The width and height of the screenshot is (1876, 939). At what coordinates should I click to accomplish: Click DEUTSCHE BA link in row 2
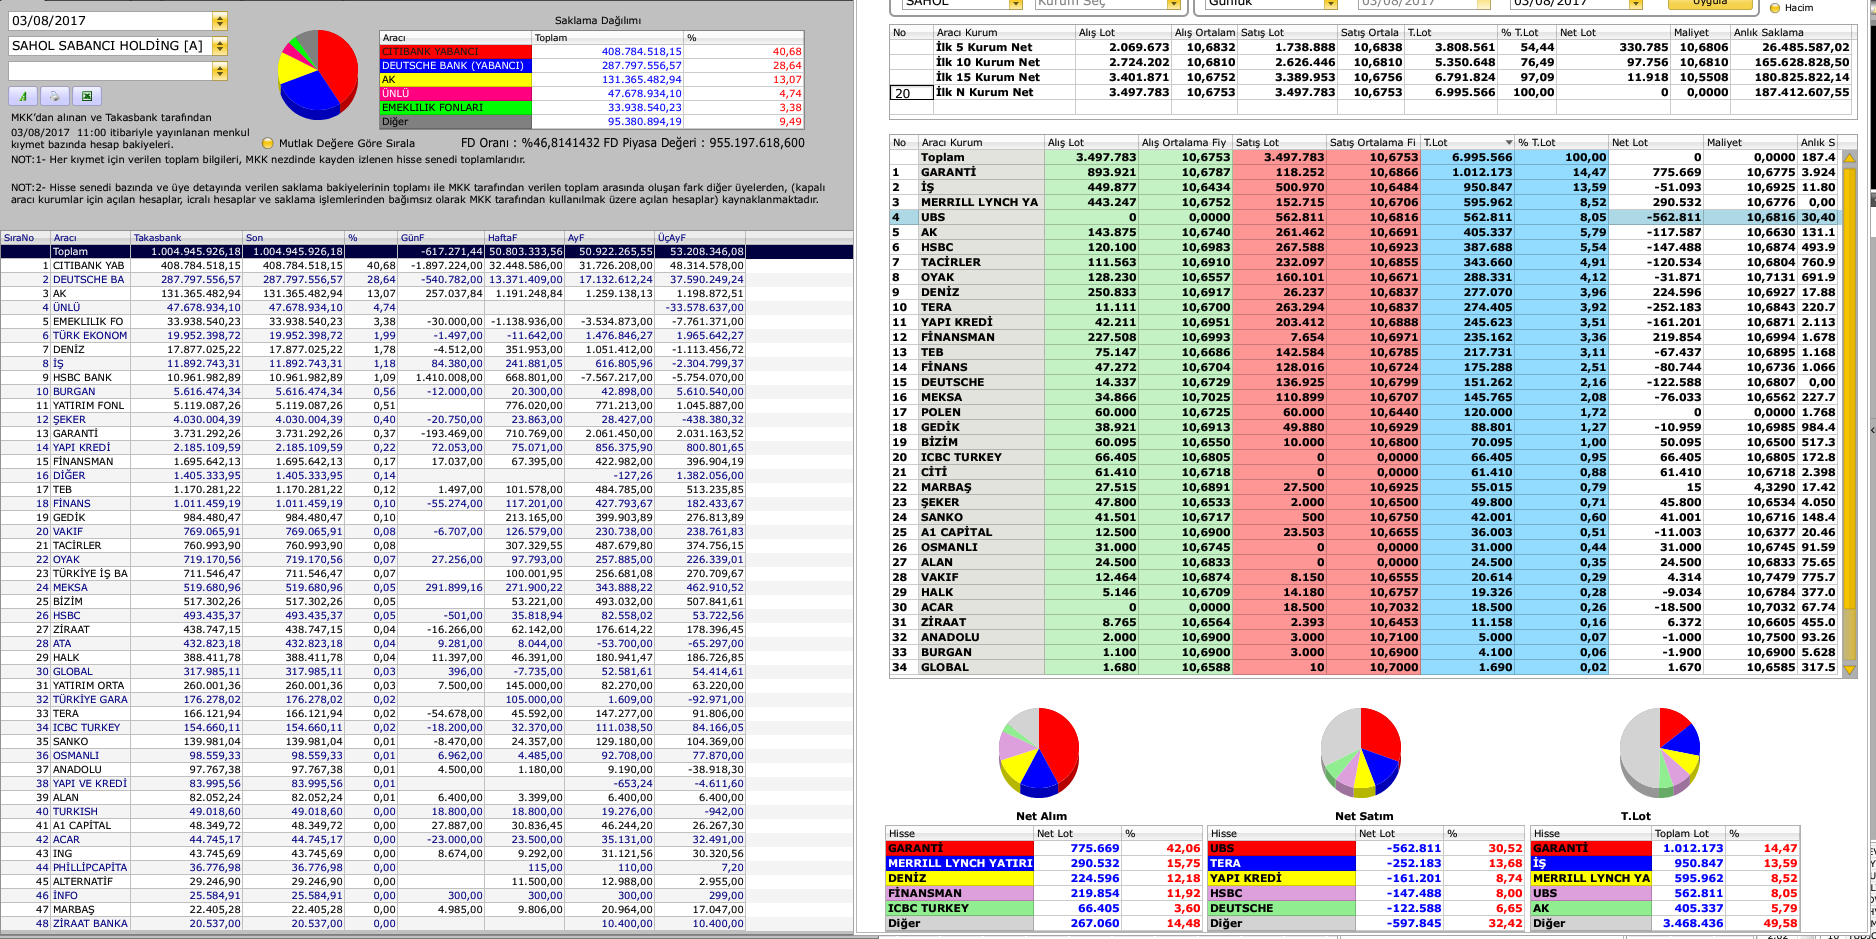point(88,280)
